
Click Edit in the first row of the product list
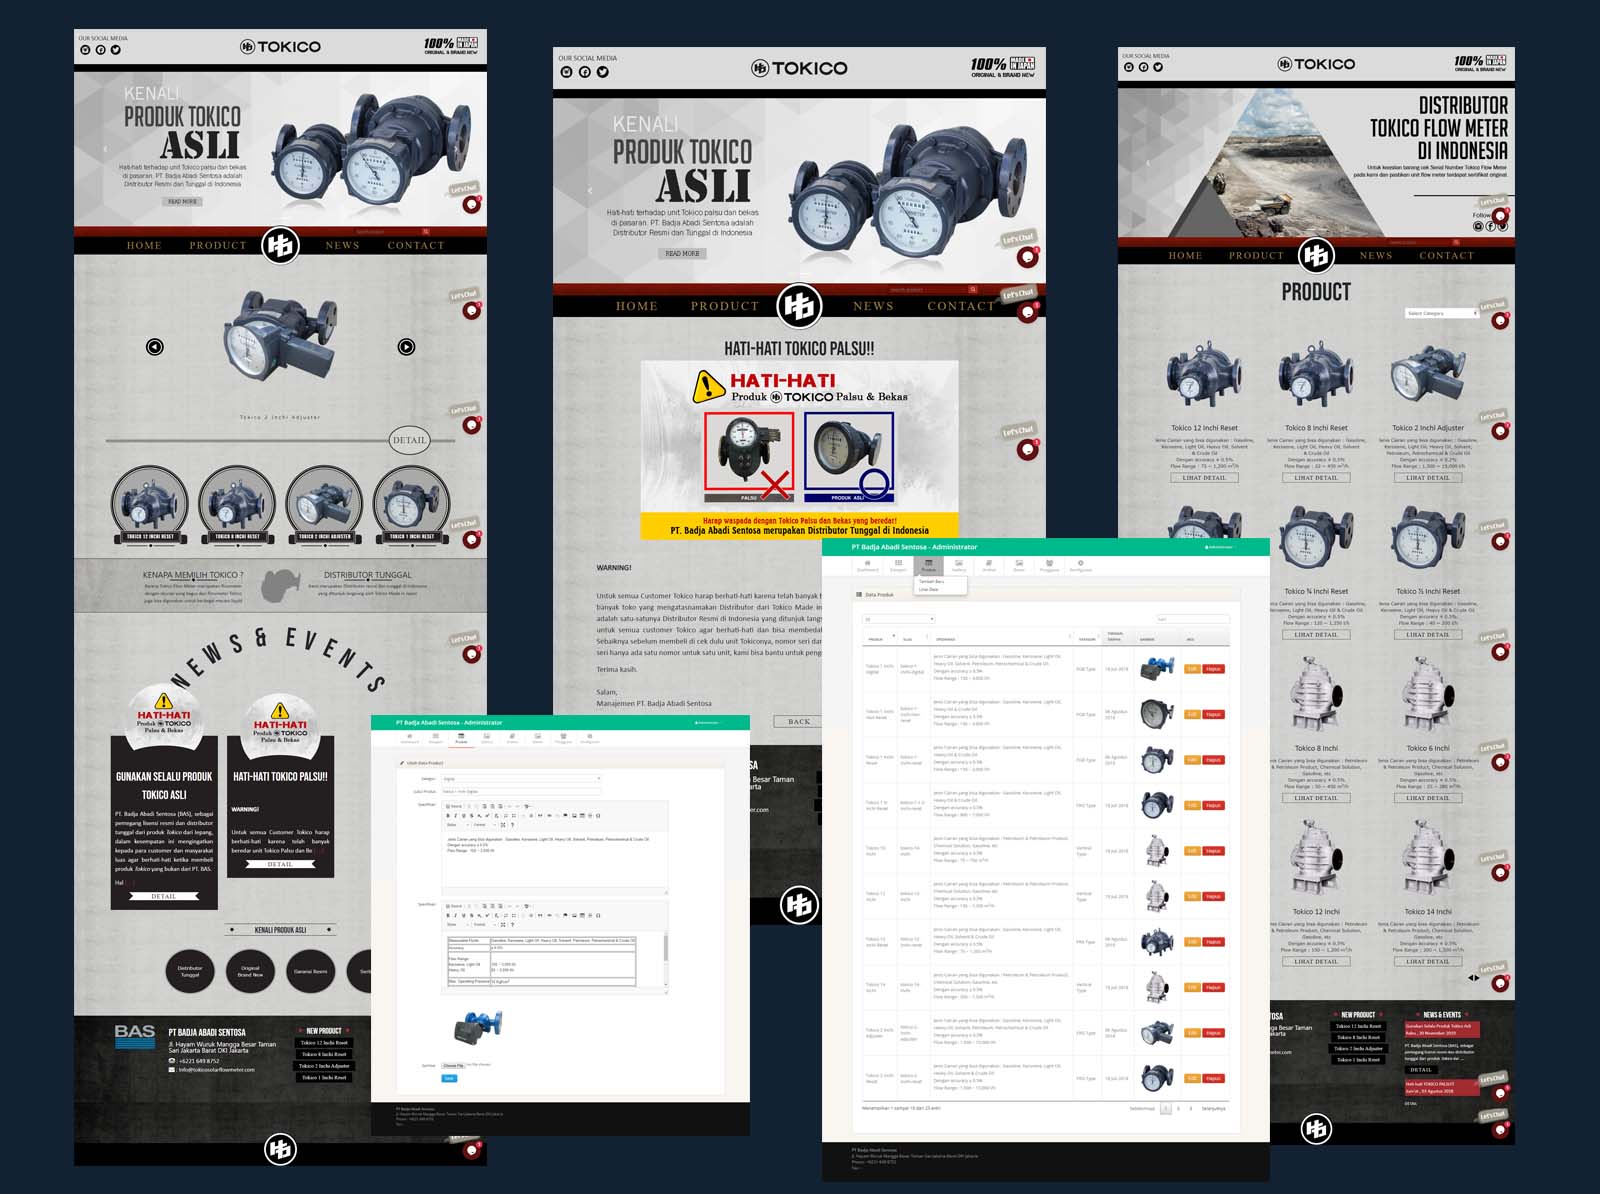[x=1192, y=669]
